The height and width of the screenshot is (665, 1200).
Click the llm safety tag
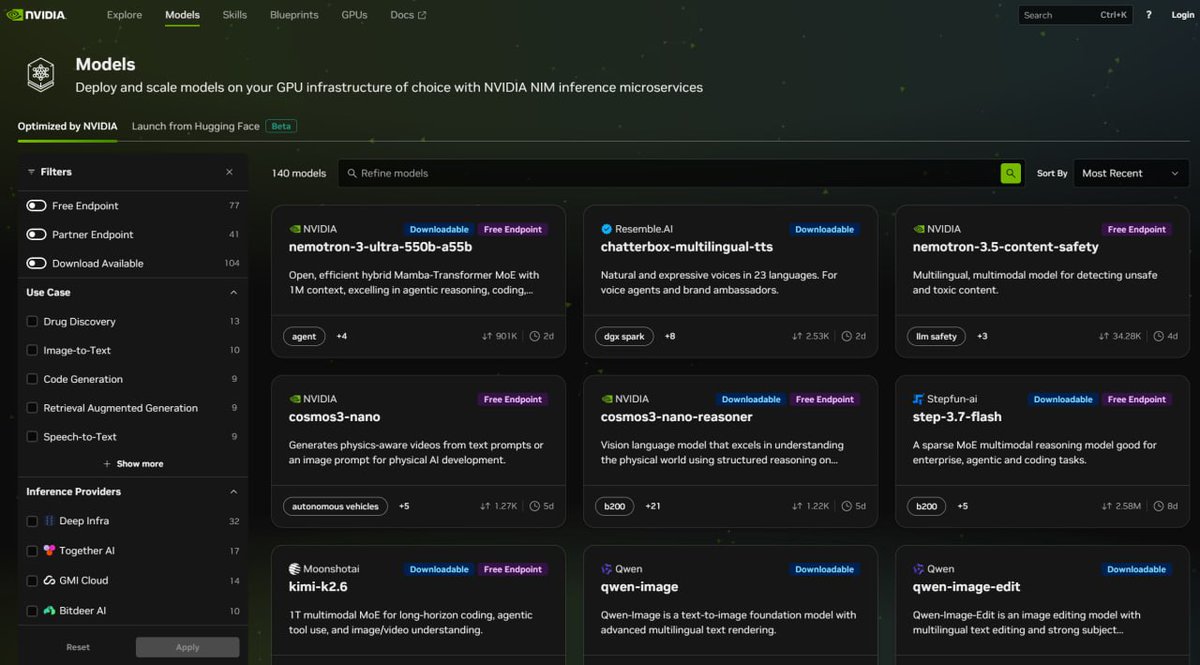point(937,336)
